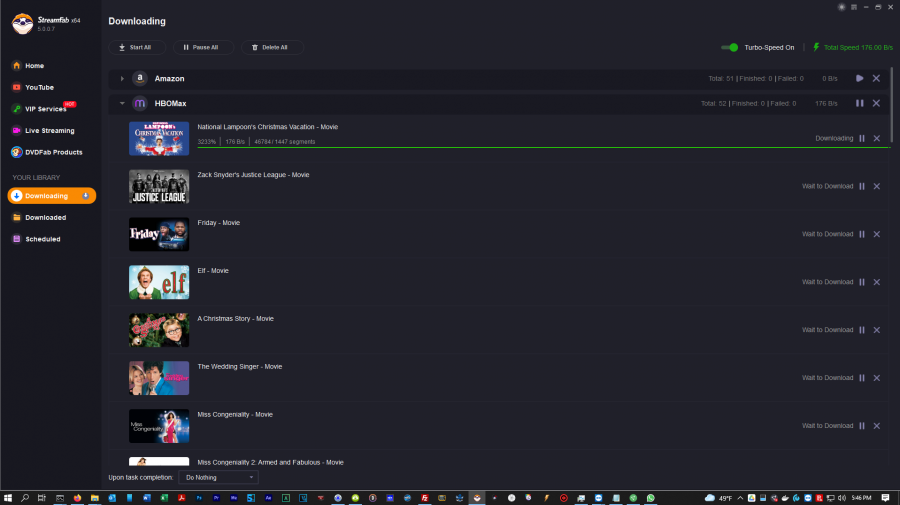
Task: Open the YouTube section
Action: [x=39, y=87]
